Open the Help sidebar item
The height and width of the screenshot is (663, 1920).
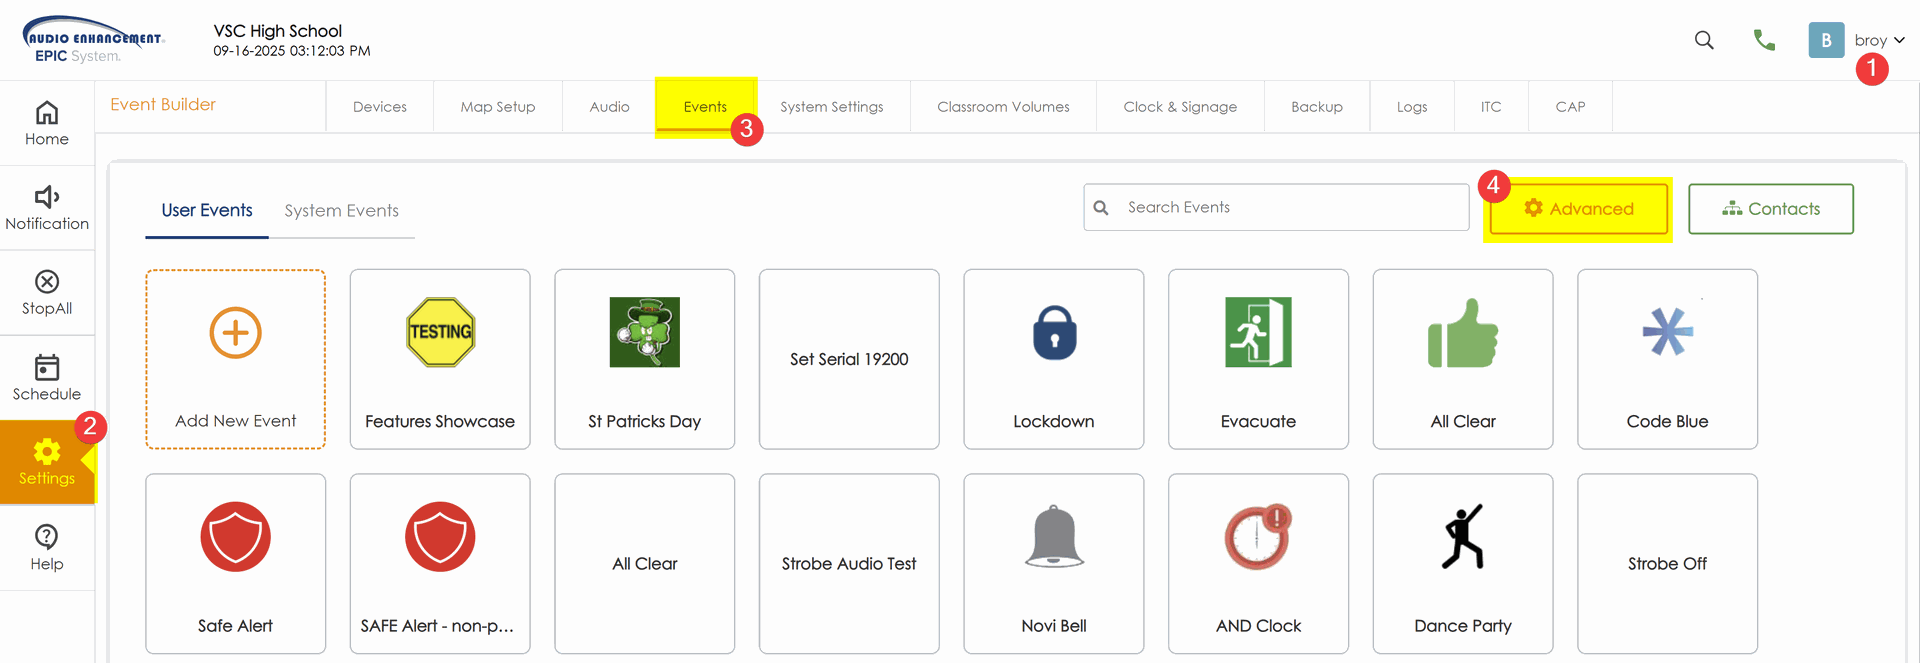point(47,548)
